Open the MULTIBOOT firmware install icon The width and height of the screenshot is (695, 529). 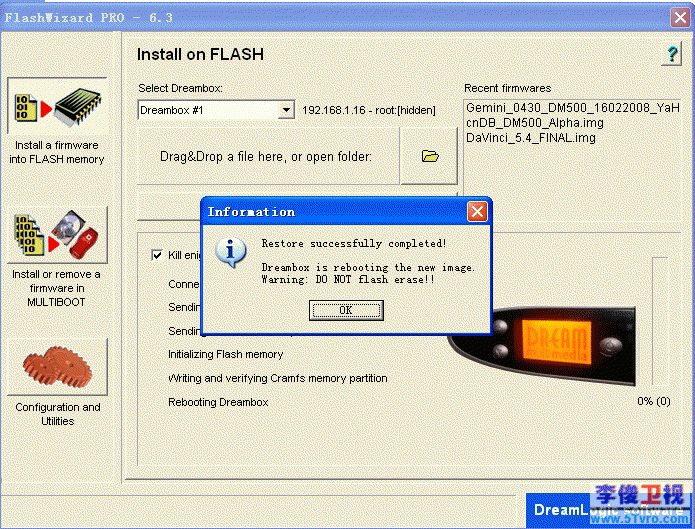click(58, 235)
